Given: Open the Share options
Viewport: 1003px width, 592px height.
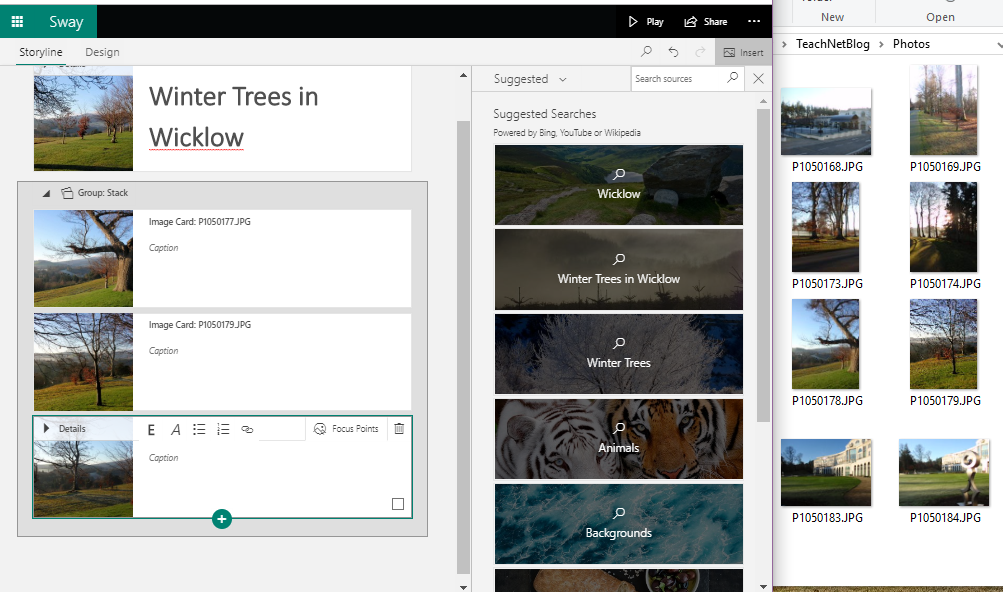Looking at the screenshot, I should (x=706, y=21).
